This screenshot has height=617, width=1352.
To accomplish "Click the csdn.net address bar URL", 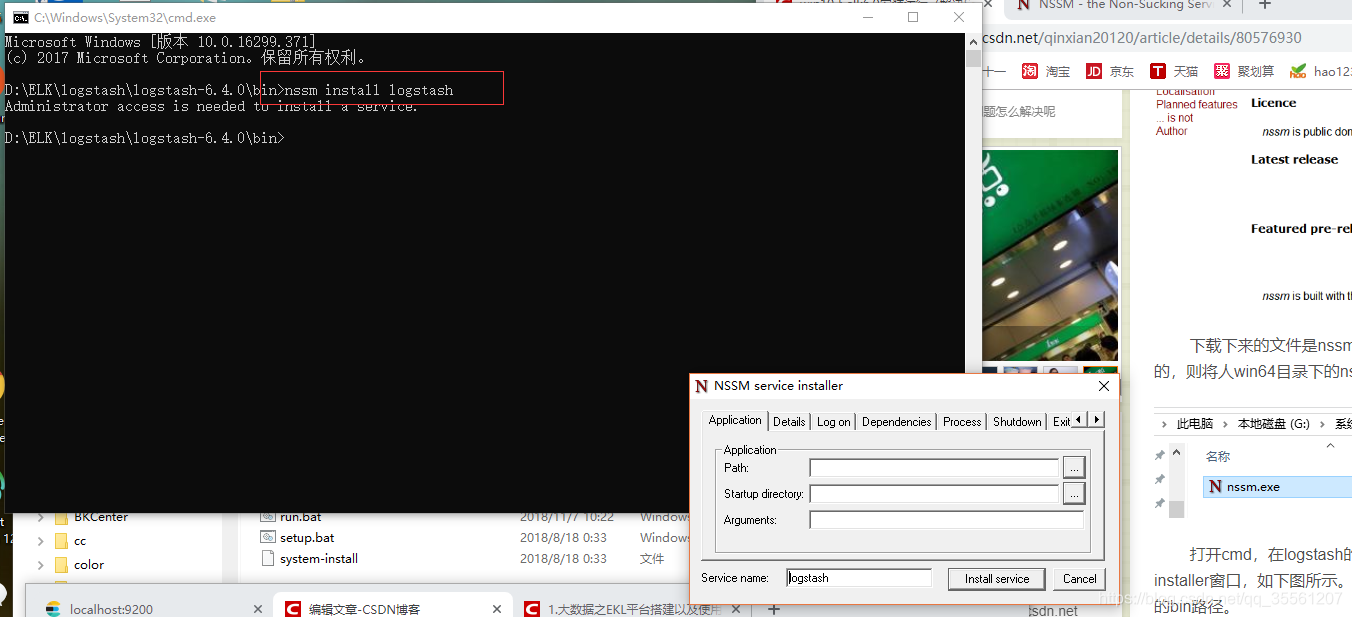I will (x=1141, y=38).
